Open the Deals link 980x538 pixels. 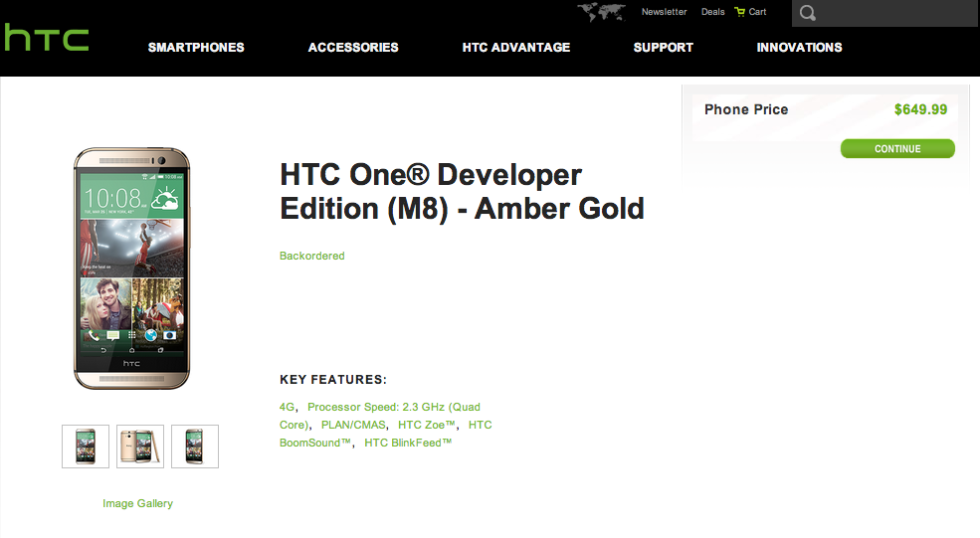[x=713, y=12]
